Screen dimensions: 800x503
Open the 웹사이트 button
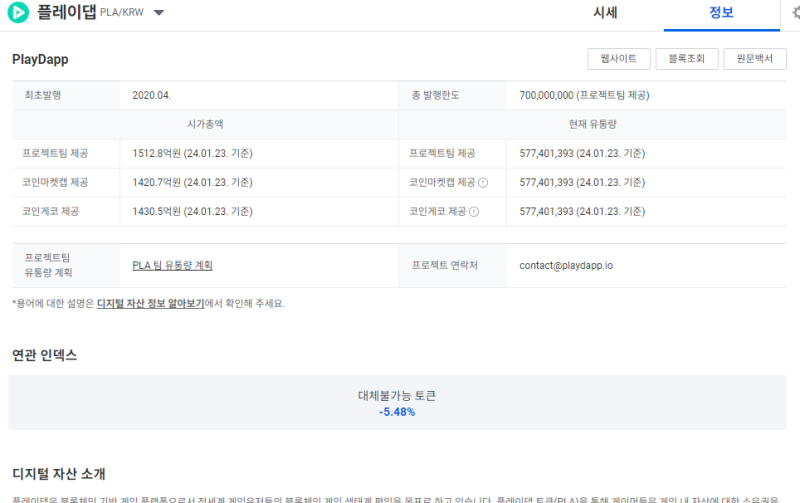[618, 59]
